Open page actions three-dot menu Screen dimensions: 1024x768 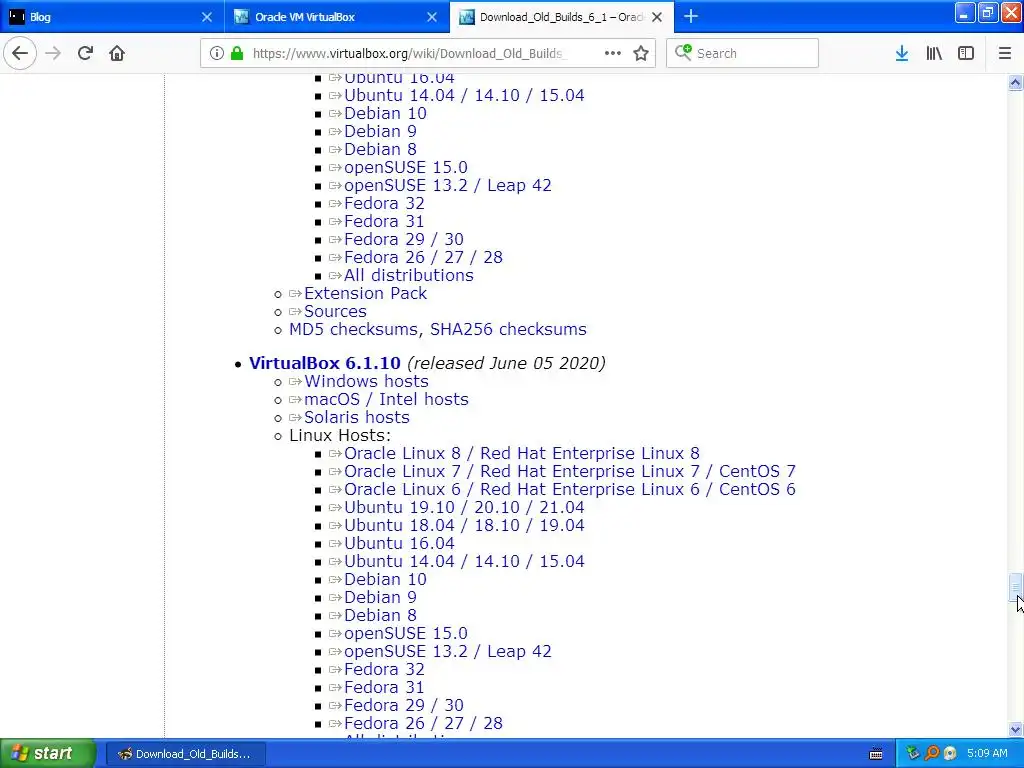coord(613,53)
